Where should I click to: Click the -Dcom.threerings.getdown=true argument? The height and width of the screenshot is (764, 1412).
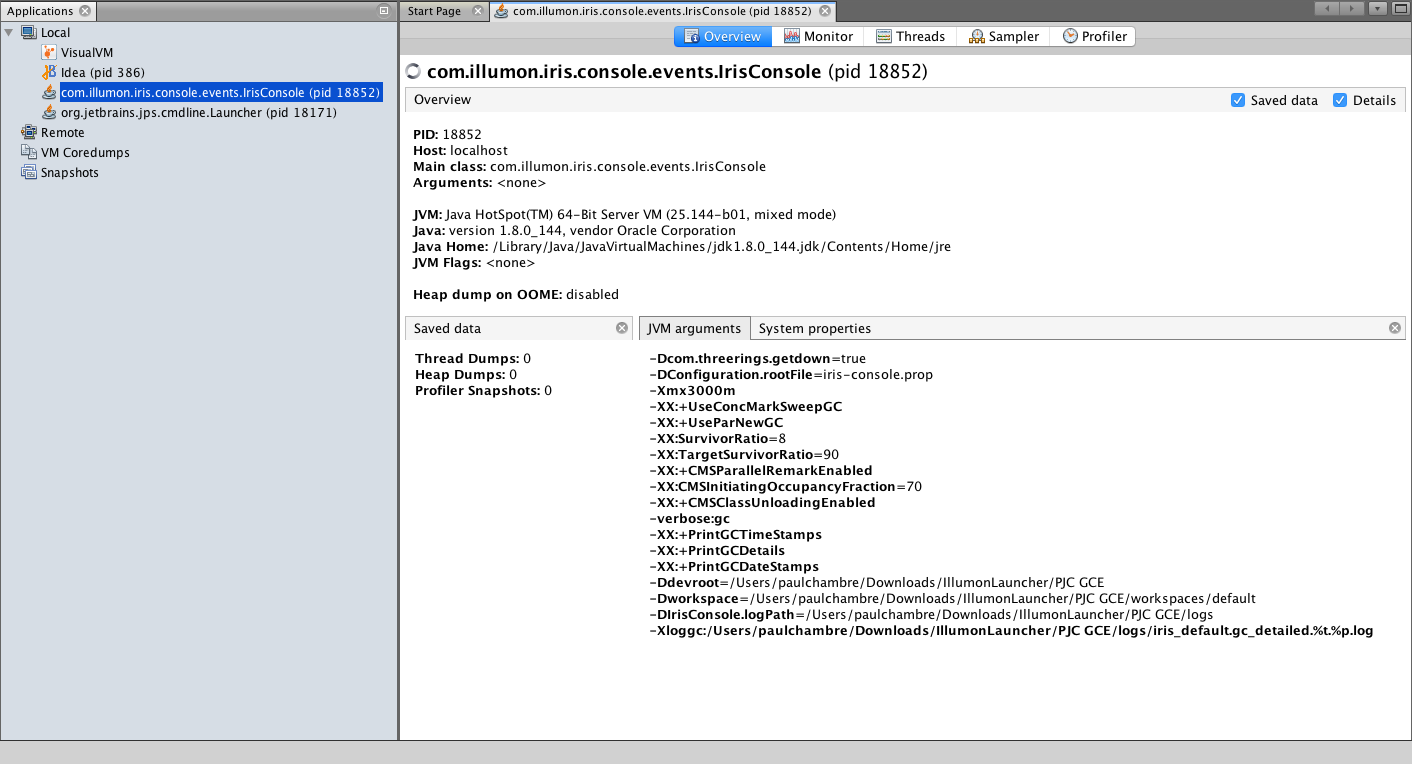point(757,358)
